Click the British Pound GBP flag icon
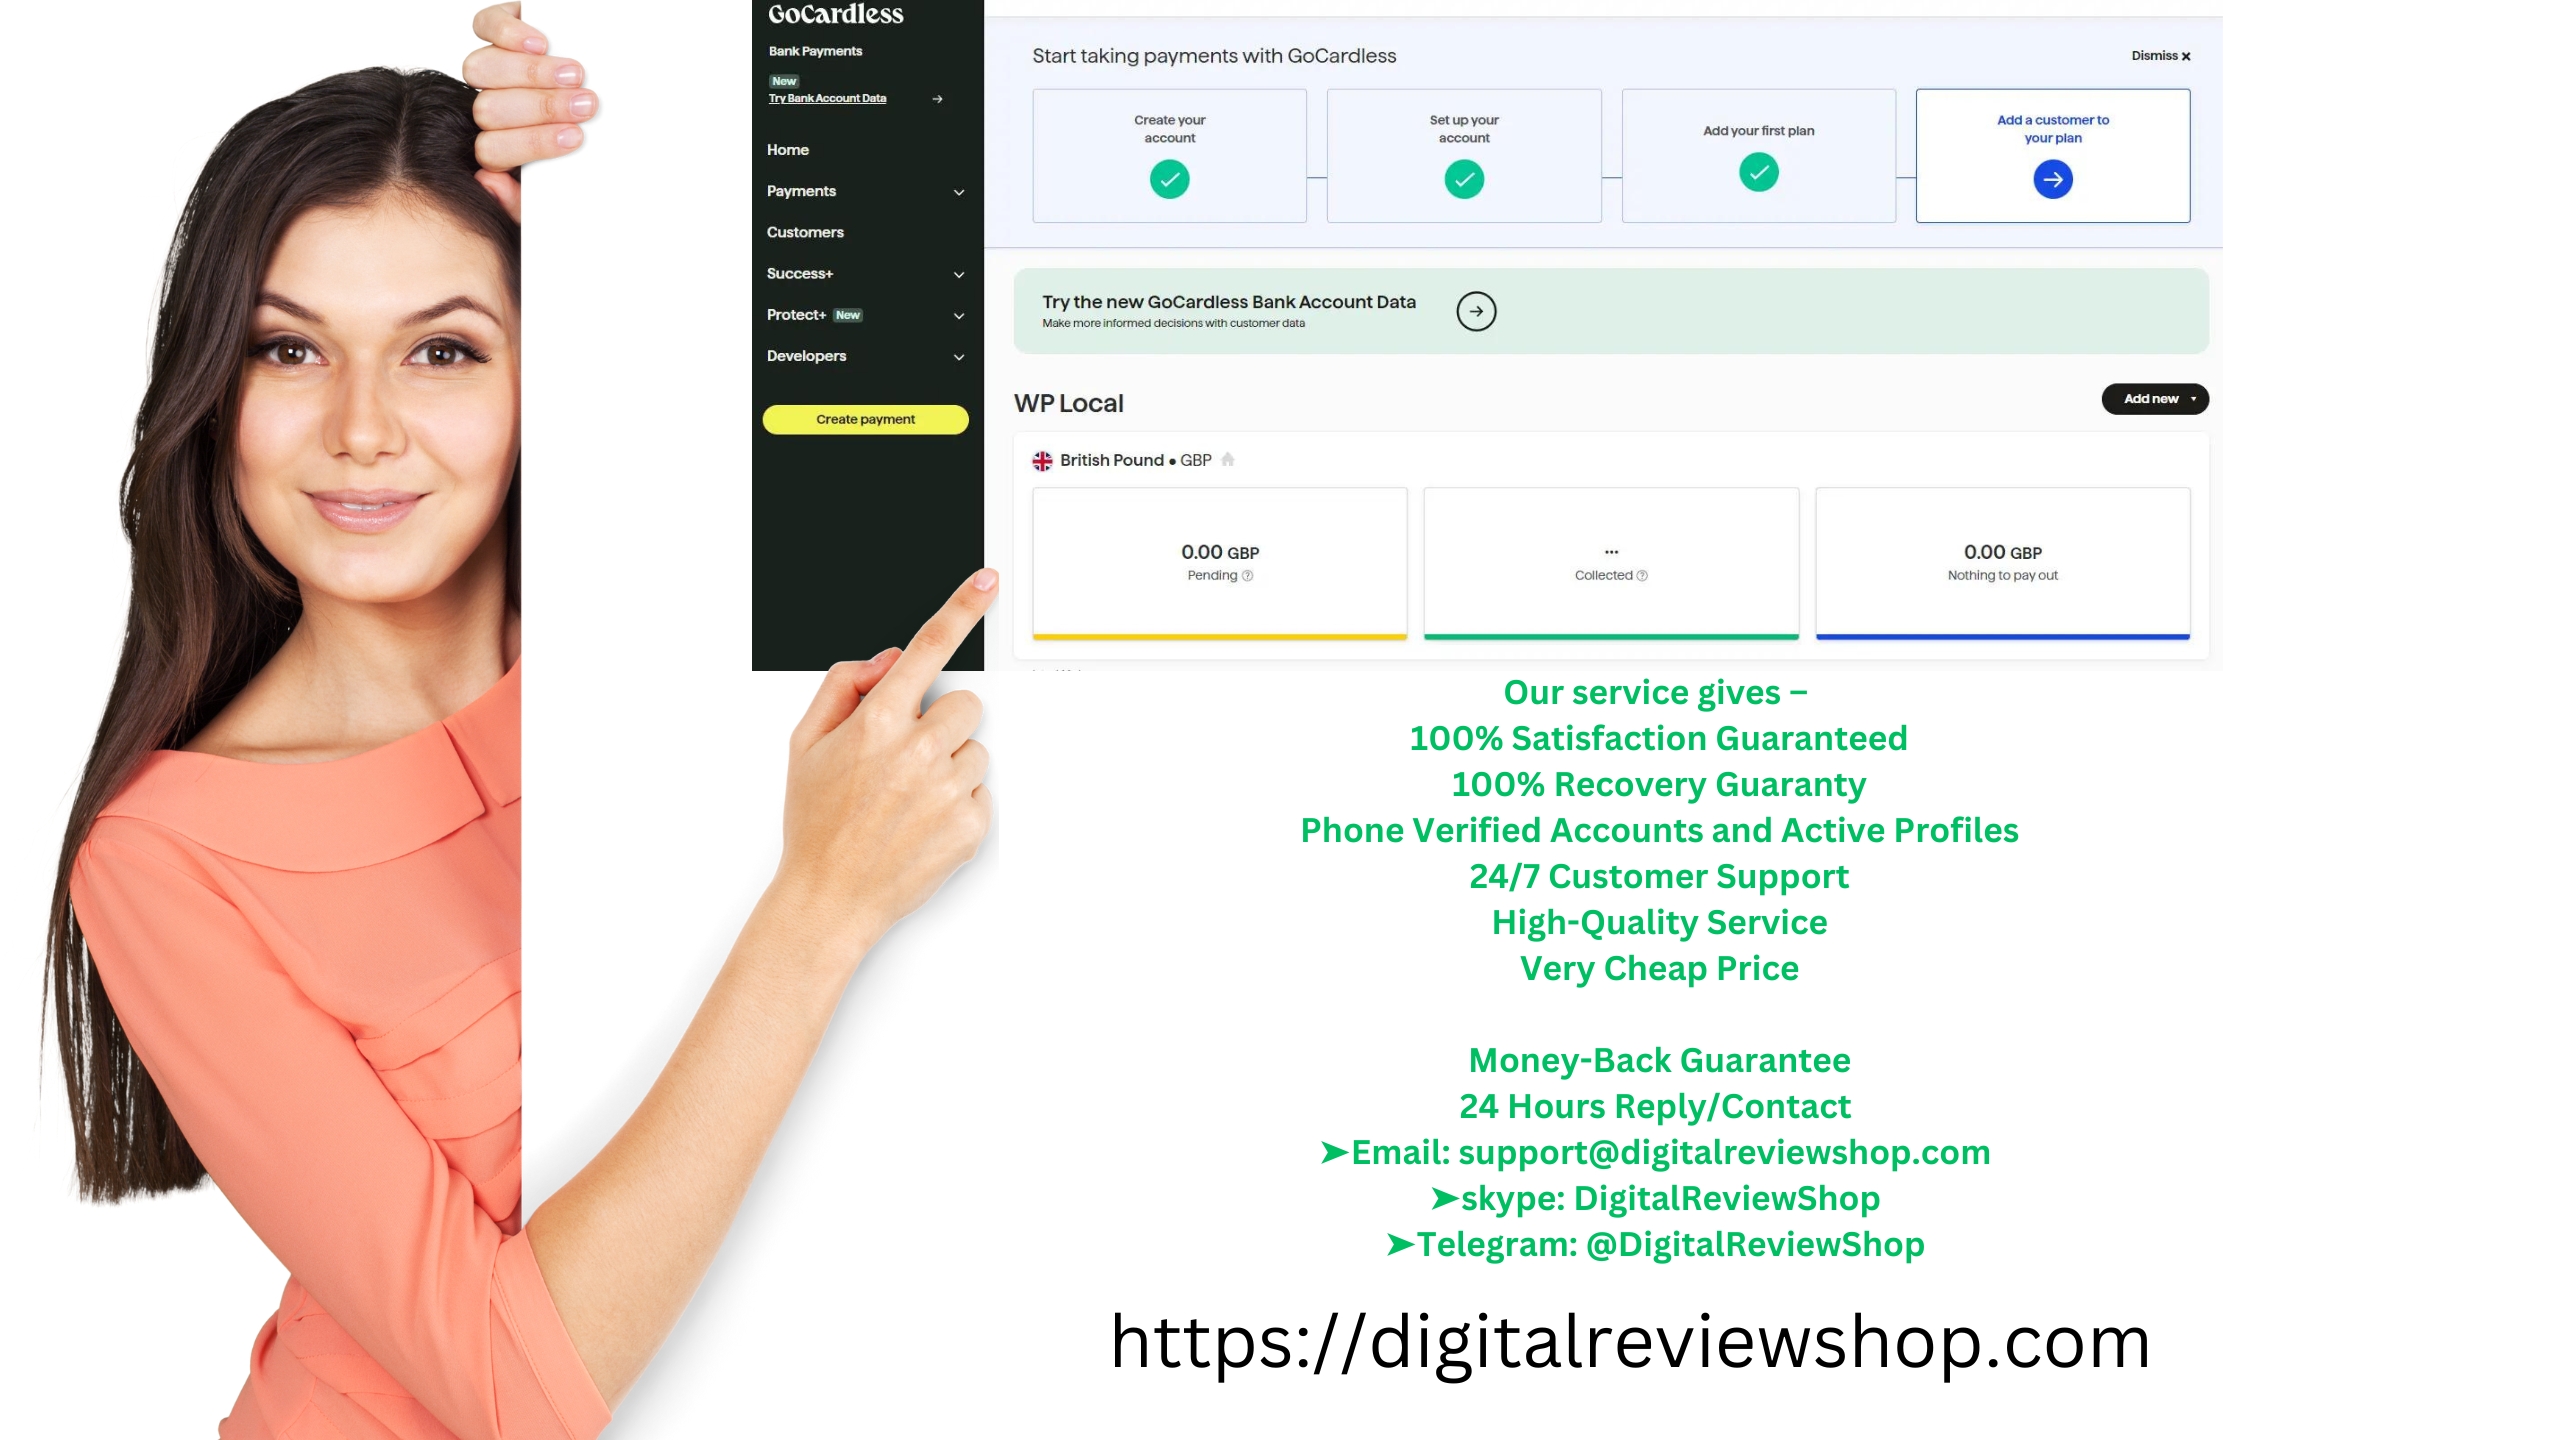The image size is (2560, 1440). pos(1041,459)
